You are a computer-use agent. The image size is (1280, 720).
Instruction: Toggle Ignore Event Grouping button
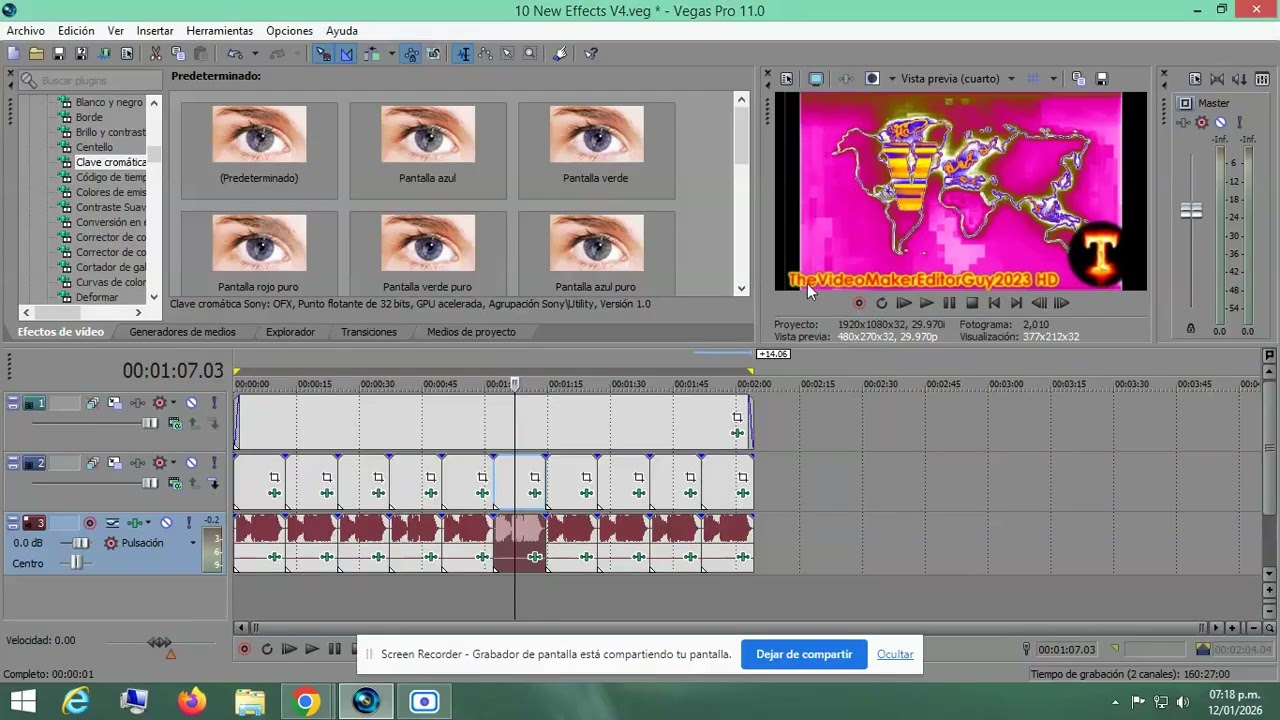coord(433,54)
